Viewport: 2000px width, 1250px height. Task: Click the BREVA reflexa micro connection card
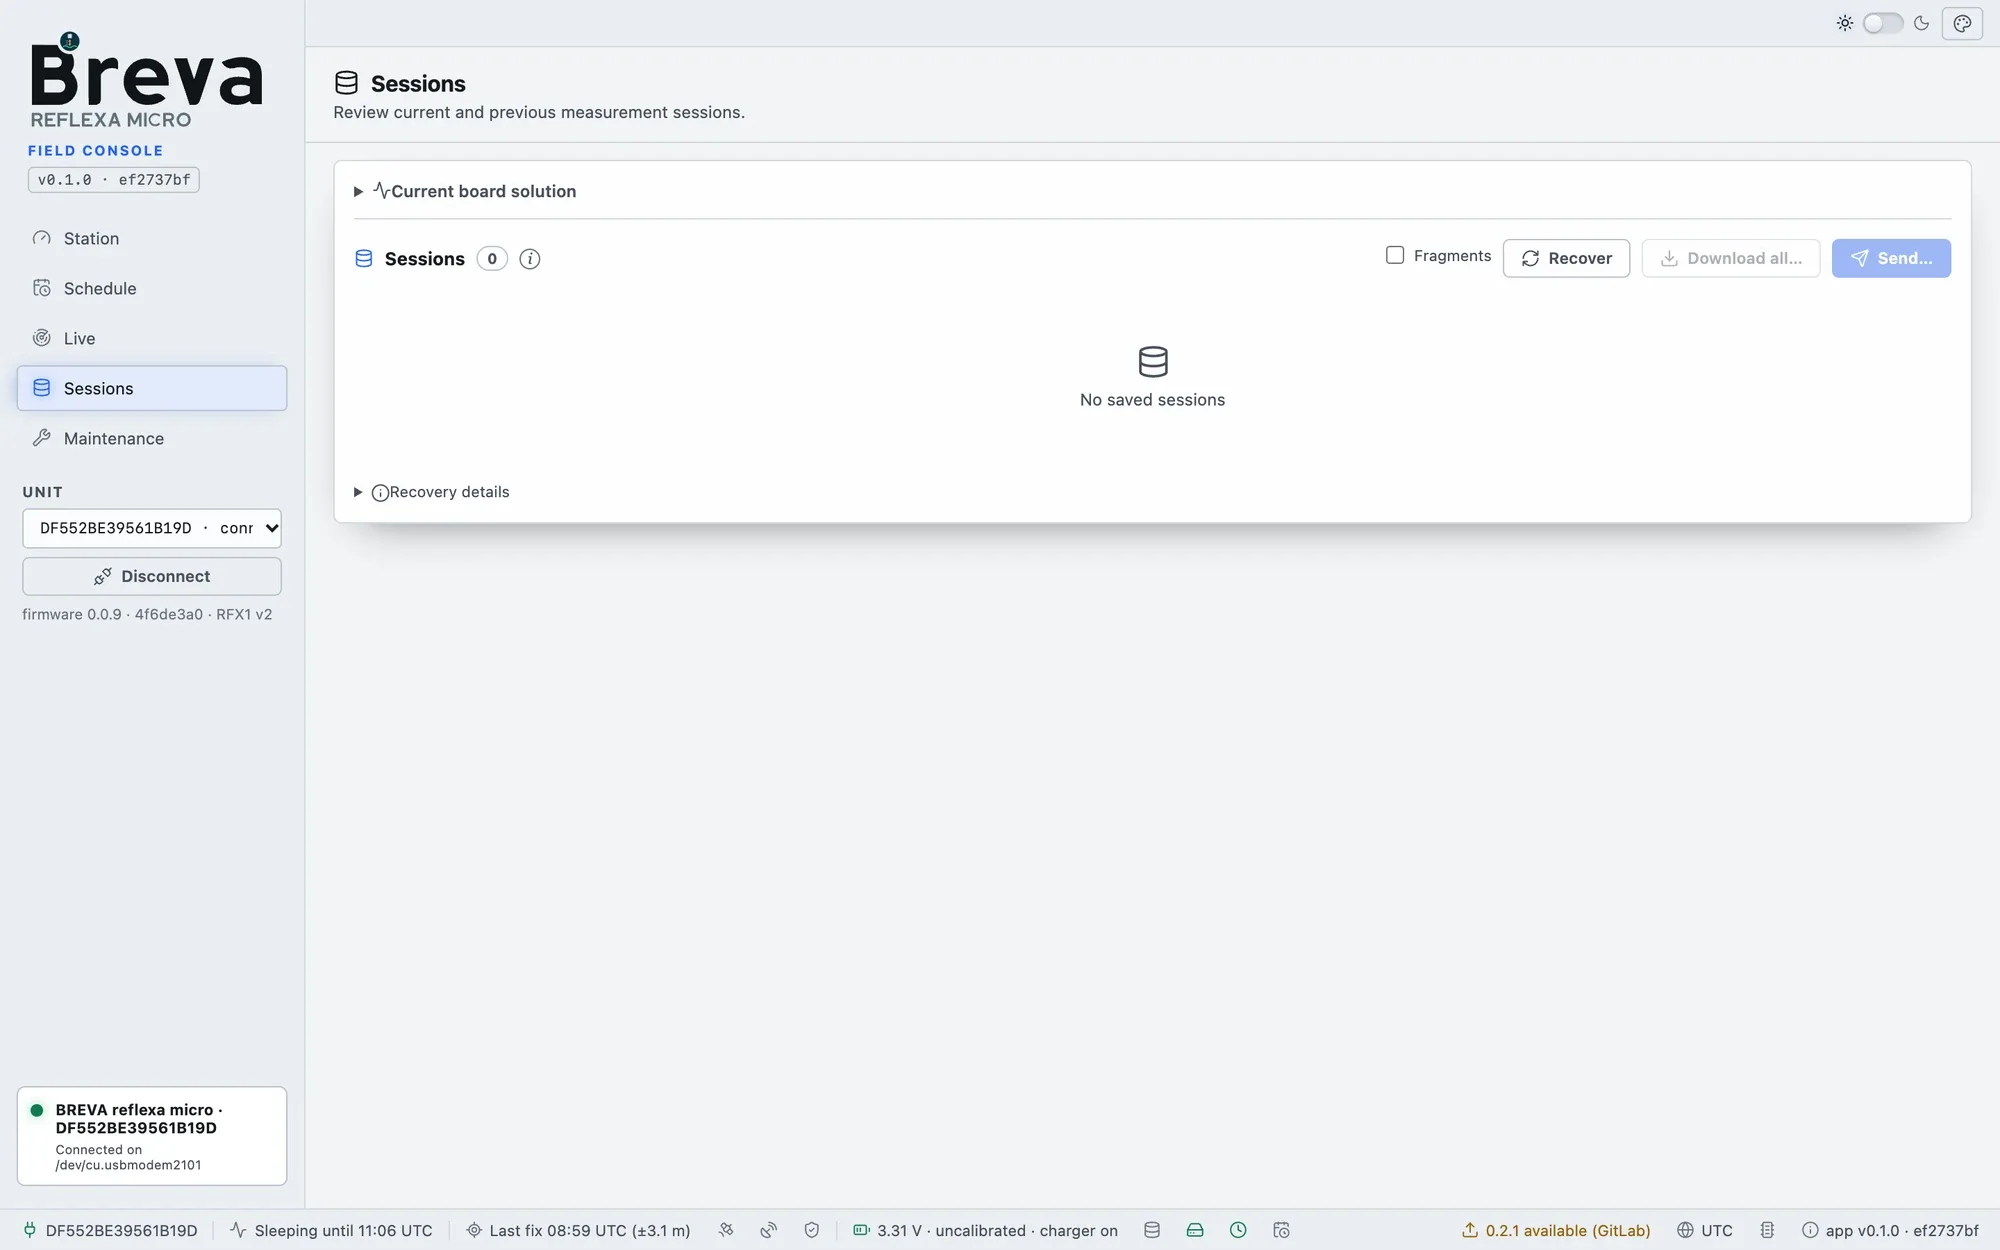[152, 1136]
